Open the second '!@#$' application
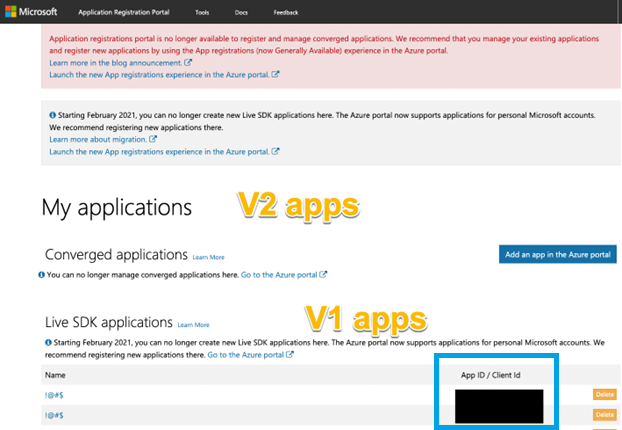The height and width of the screenshot is (430, 622). (x=54, y=415)
